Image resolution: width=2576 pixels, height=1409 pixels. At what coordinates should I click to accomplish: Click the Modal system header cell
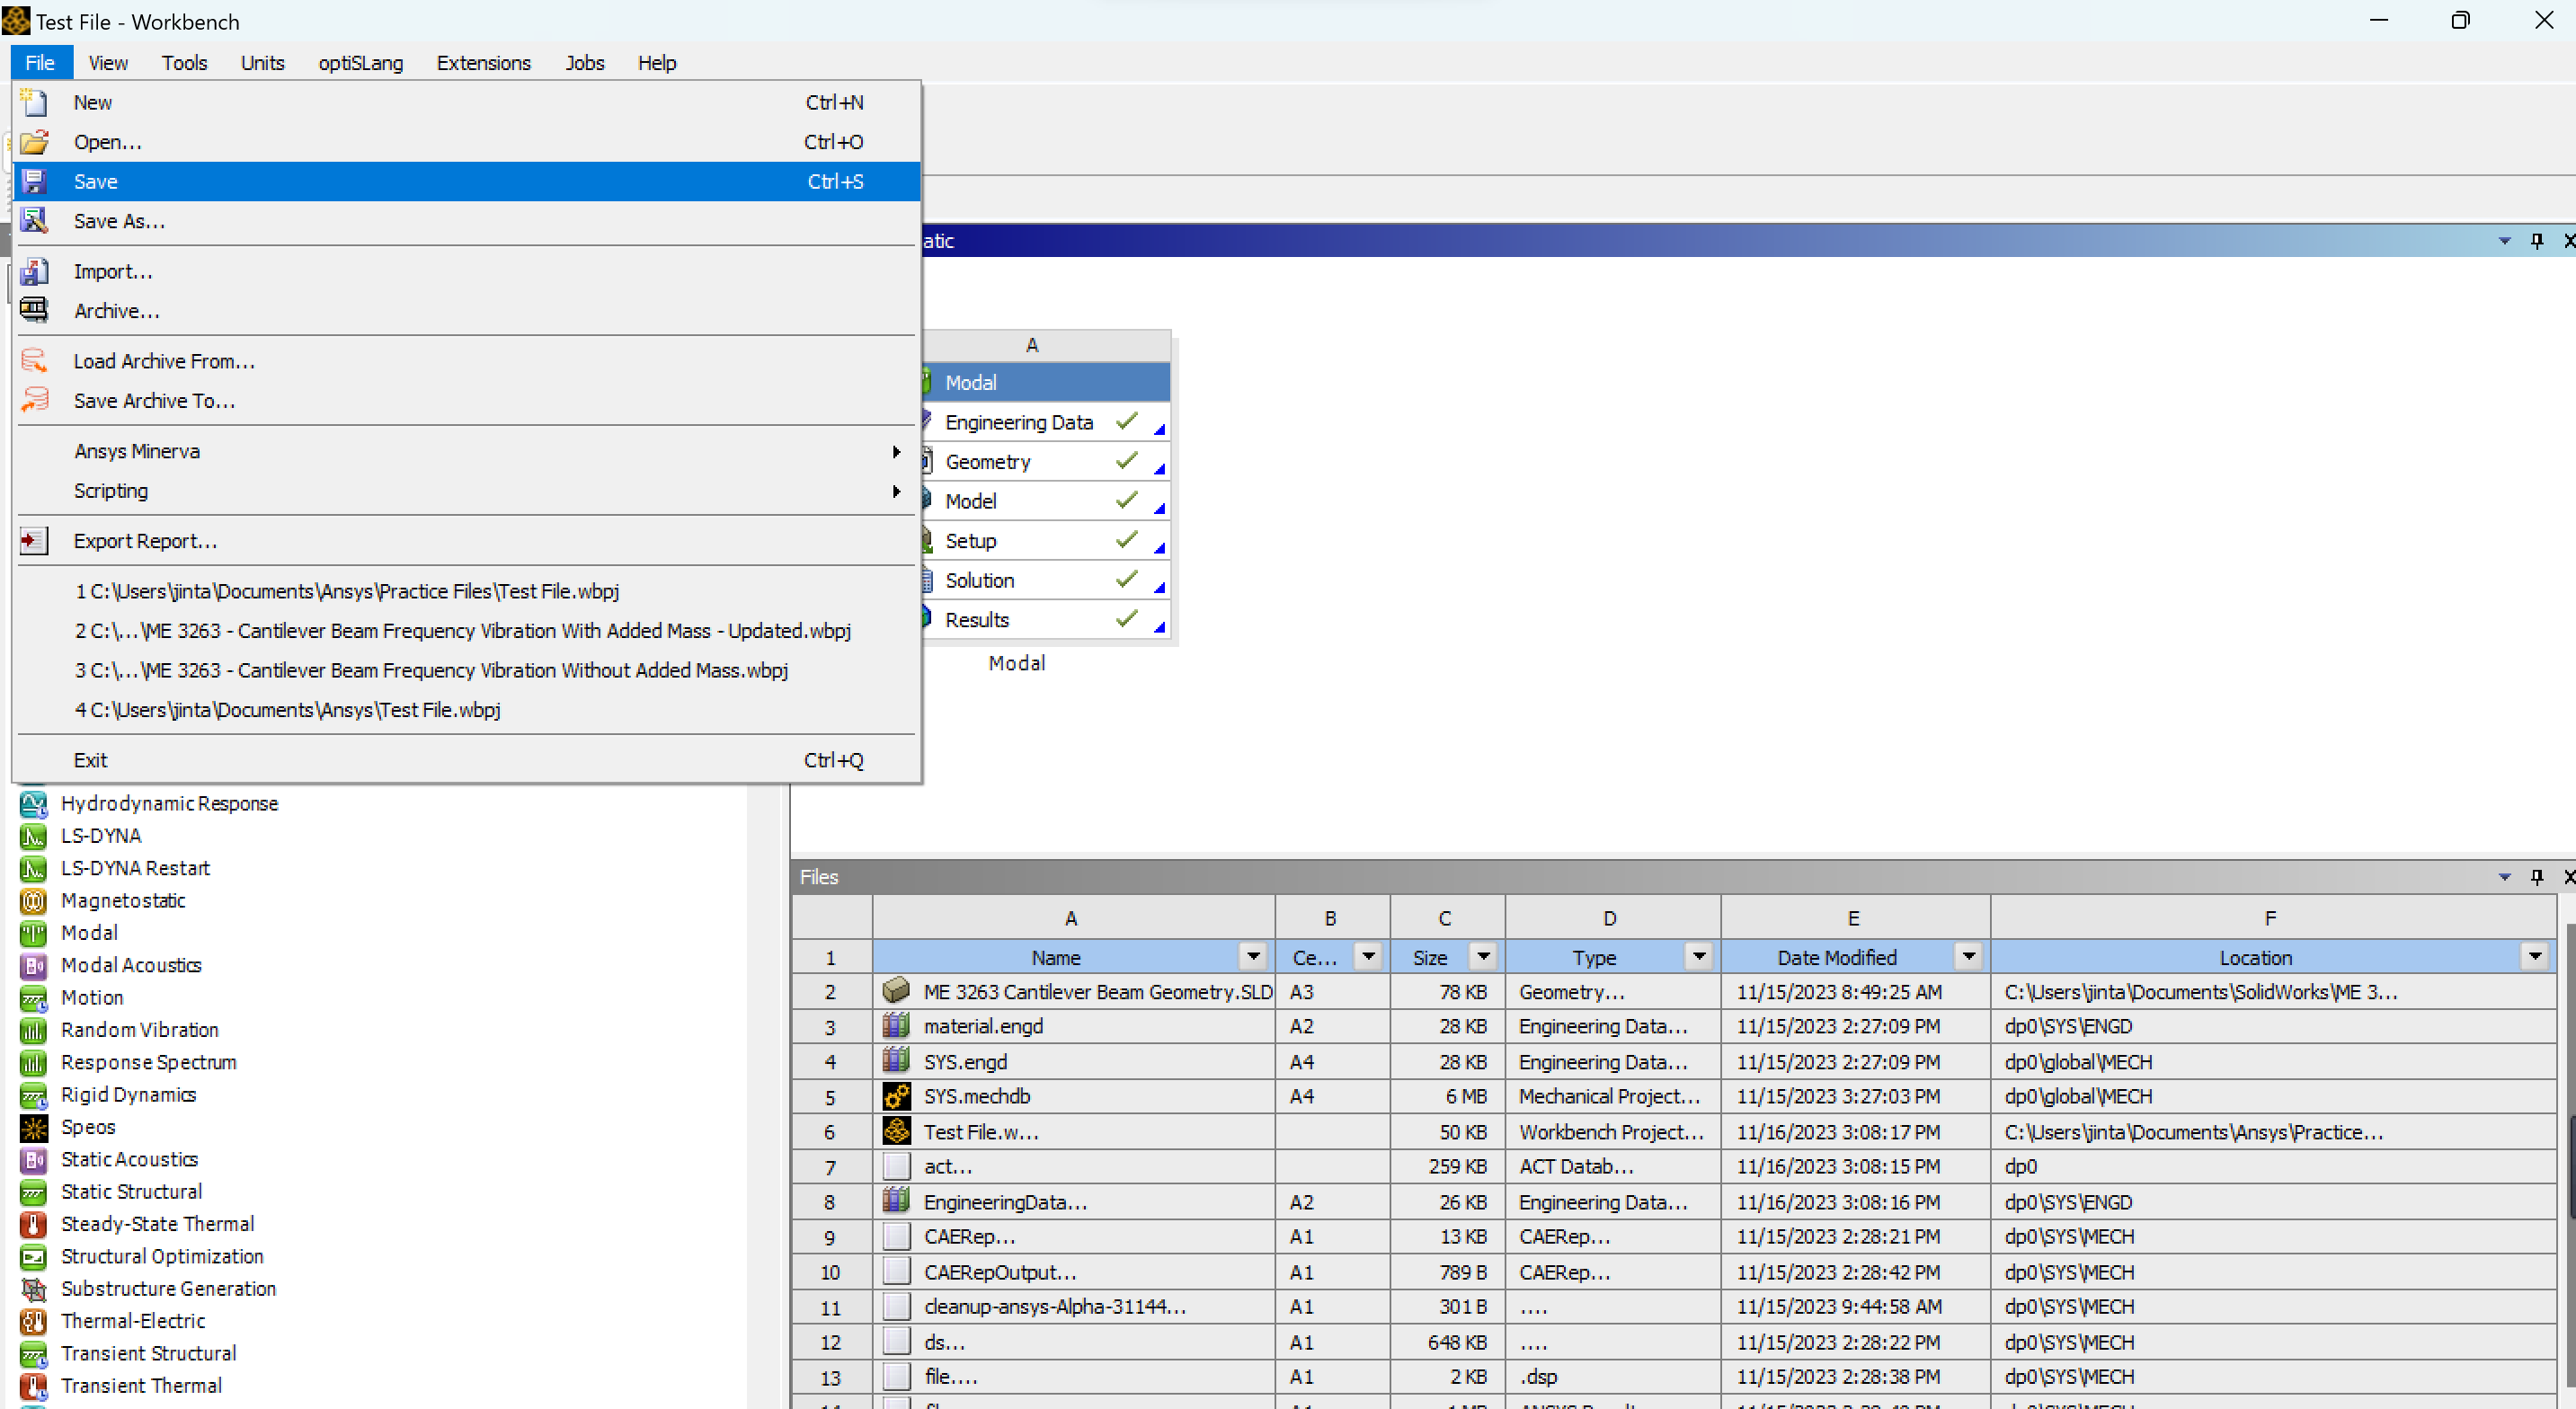click(1044, 382)
